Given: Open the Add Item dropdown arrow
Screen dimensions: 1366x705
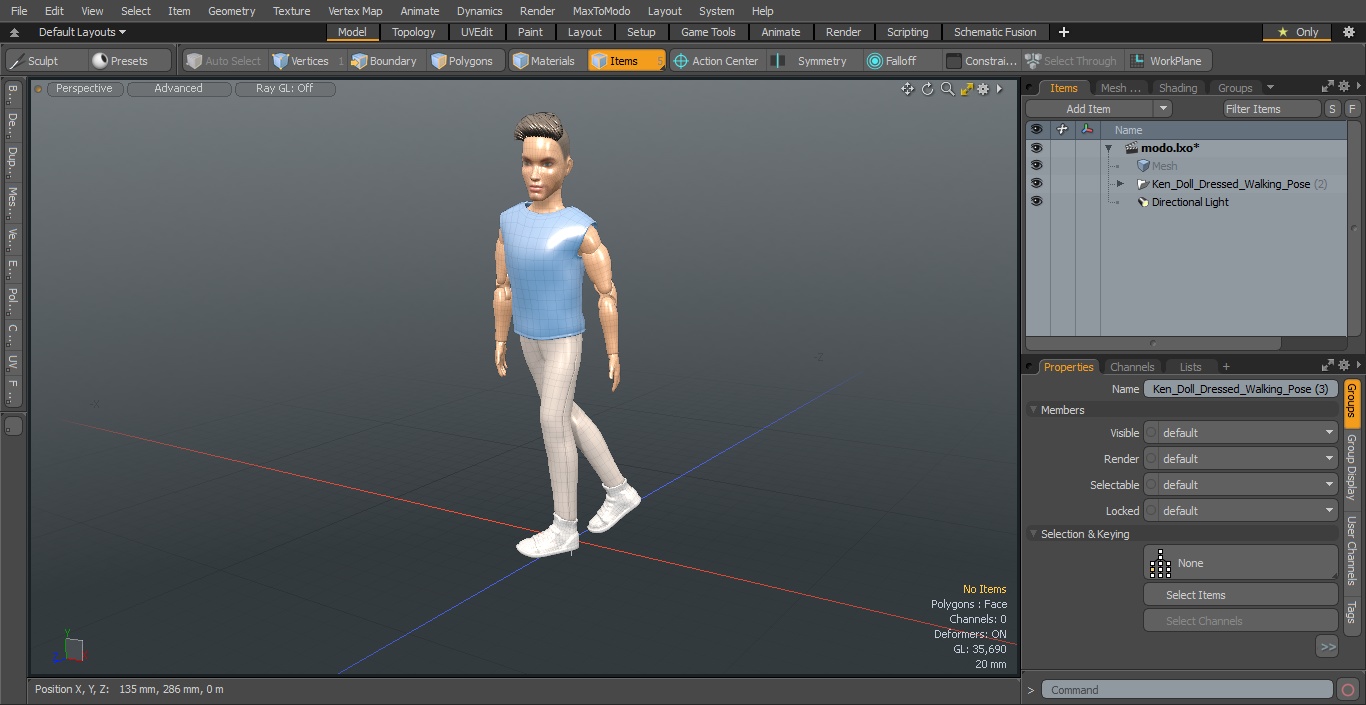Looking at the screenshot, I should click(x=1162, y=109).
